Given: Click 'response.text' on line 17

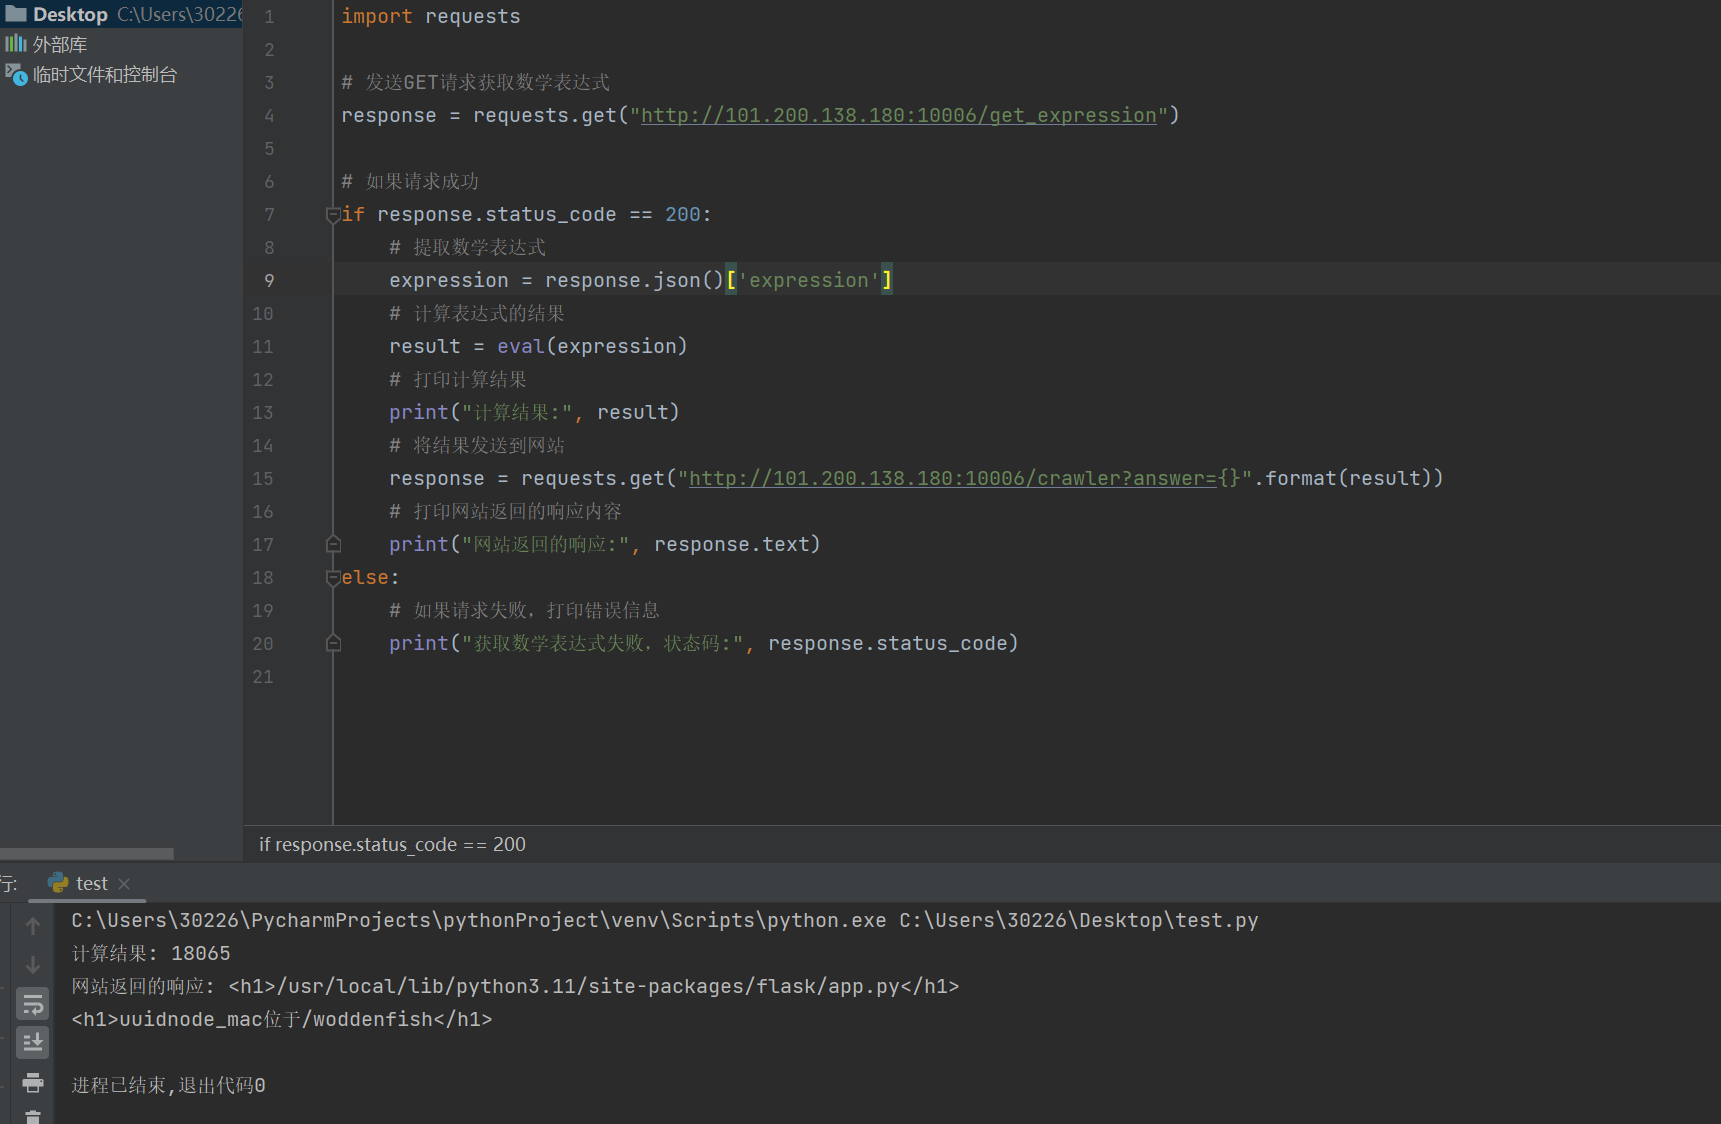Looking at the screenshot, I should click(x=731, y=544).
